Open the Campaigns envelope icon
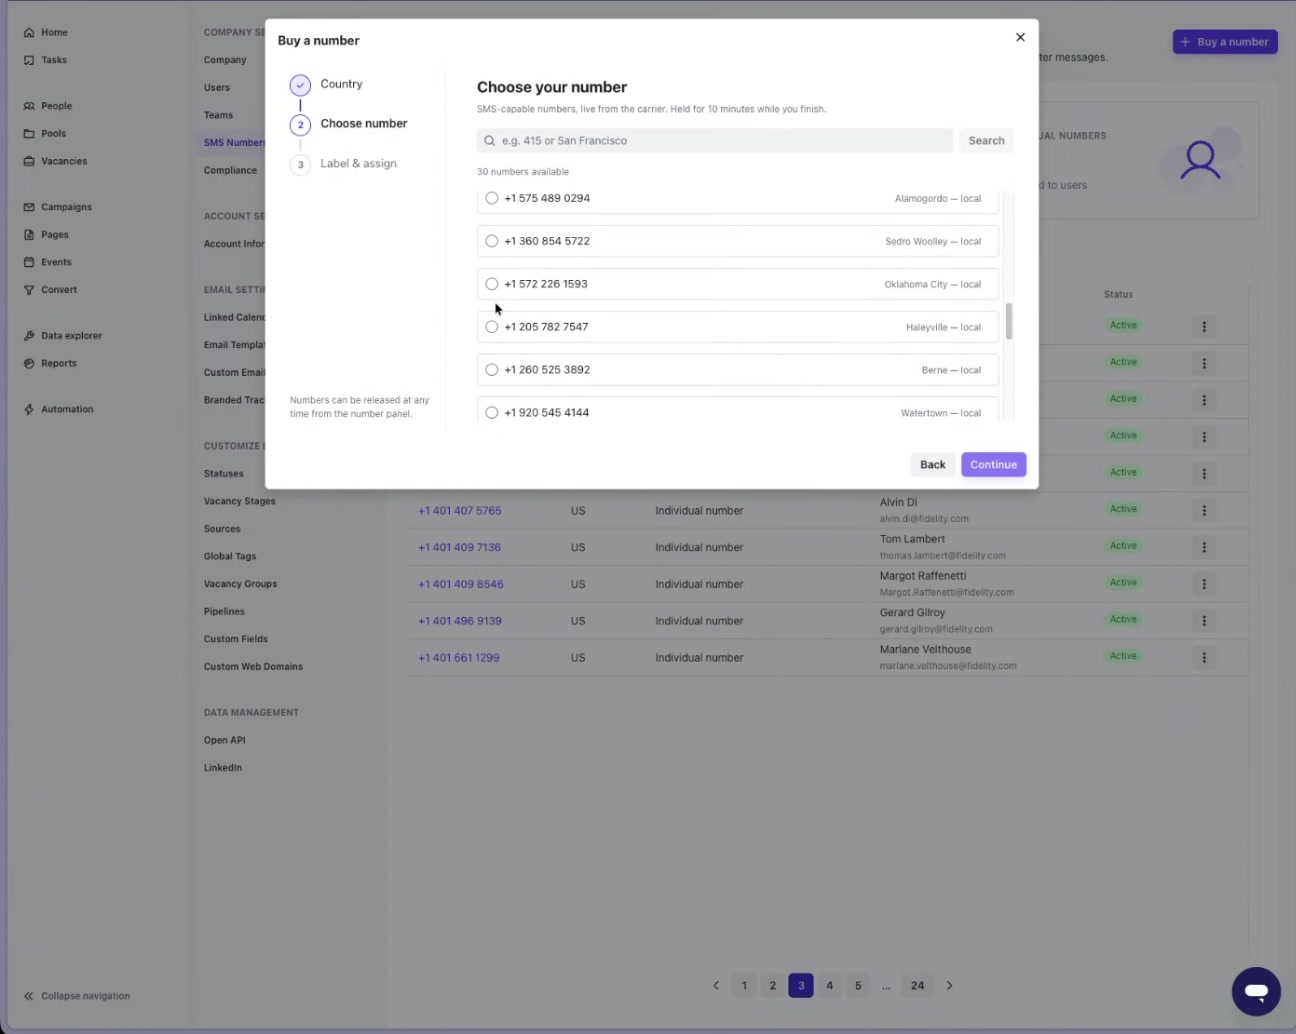Screen dimensions: 1296x1034 (x=29, y=207)
